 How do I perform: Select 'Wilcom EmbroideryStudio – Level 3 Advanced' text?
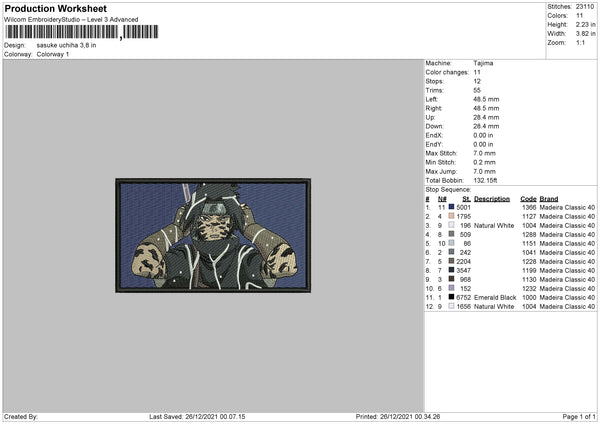[71, 20]
